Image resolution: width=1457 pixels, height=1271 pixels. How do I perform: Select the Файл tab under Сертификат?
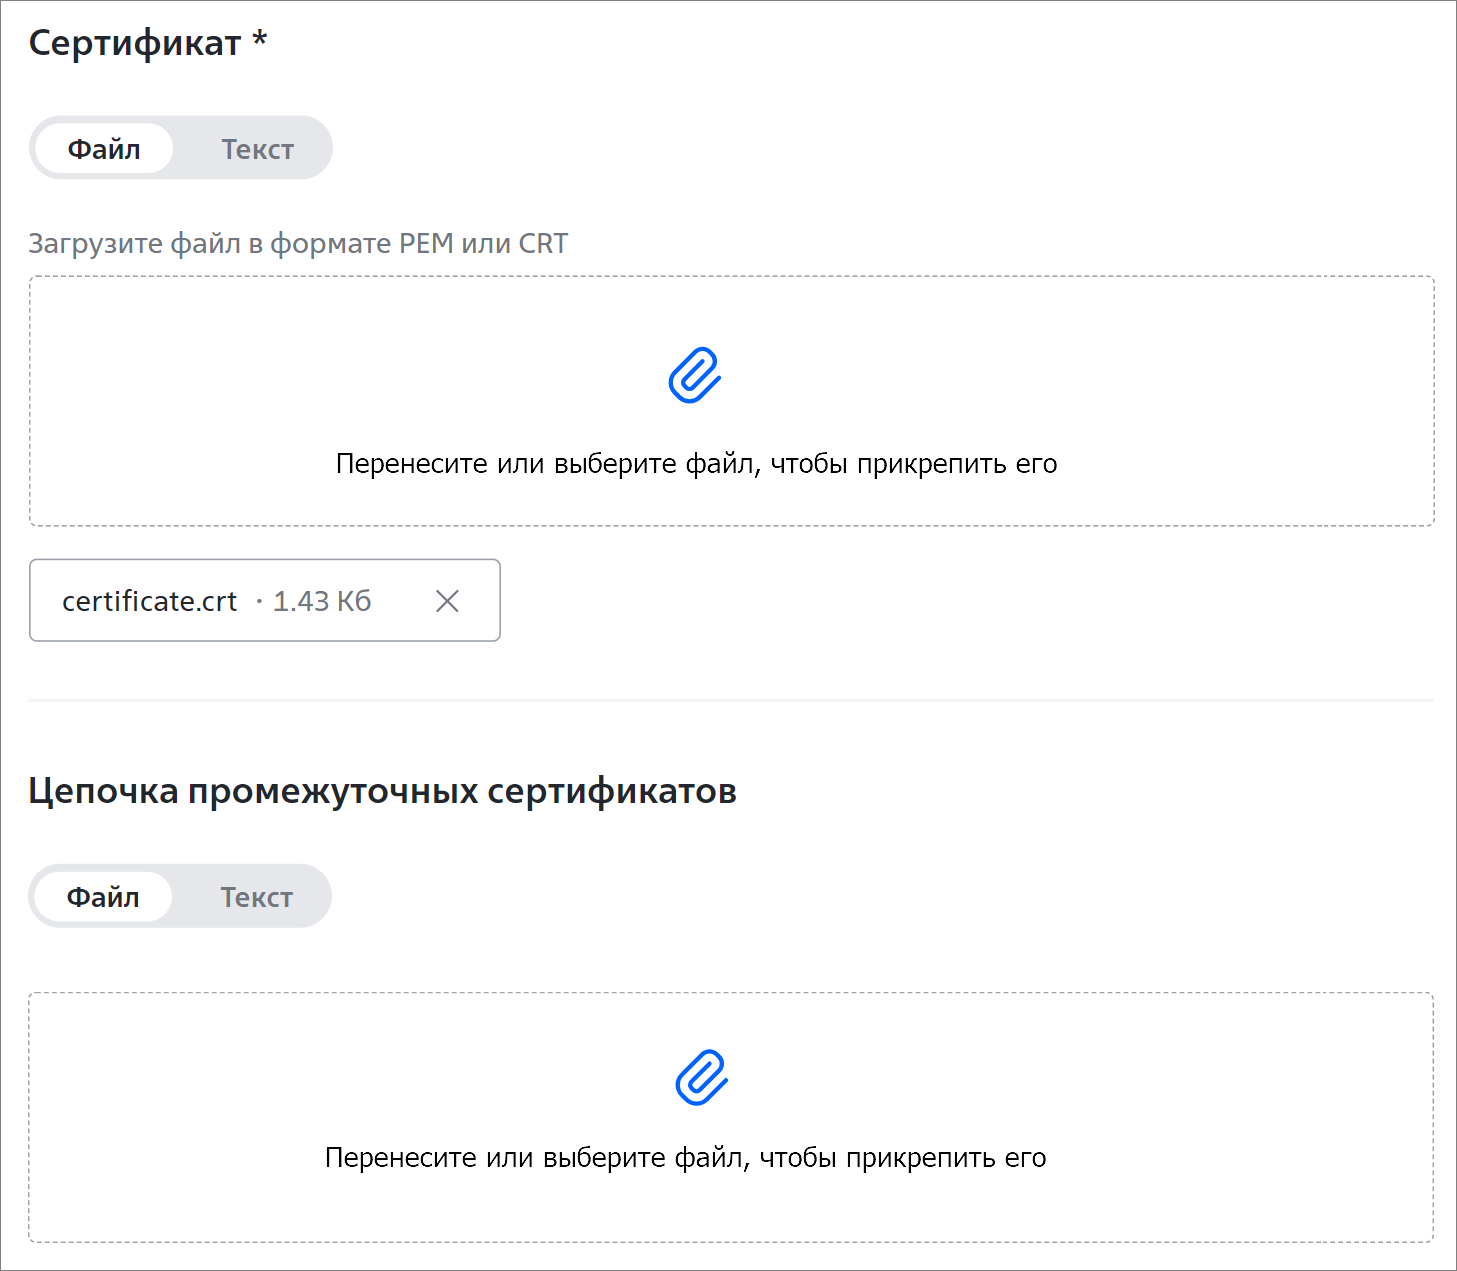coord(104,149)
